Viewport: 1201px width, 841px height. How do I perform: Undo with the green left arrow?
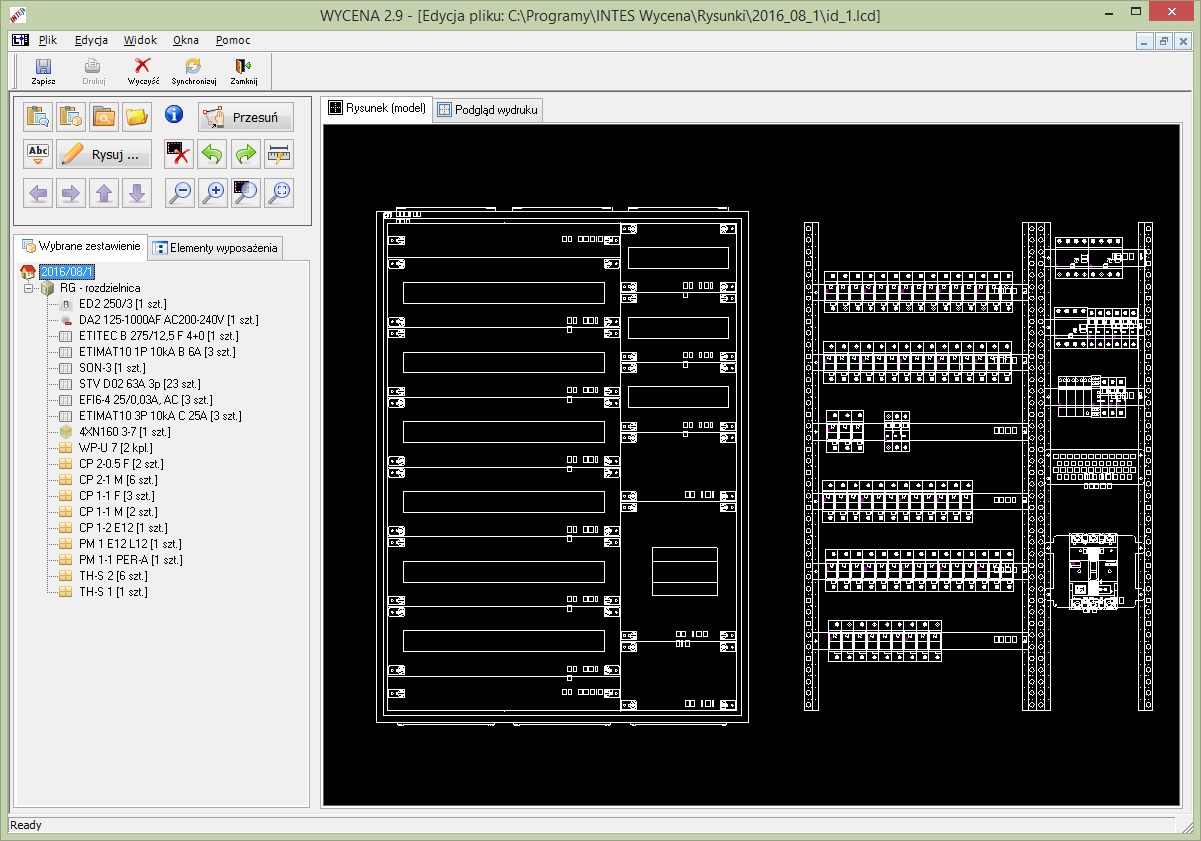click(212, 154)
